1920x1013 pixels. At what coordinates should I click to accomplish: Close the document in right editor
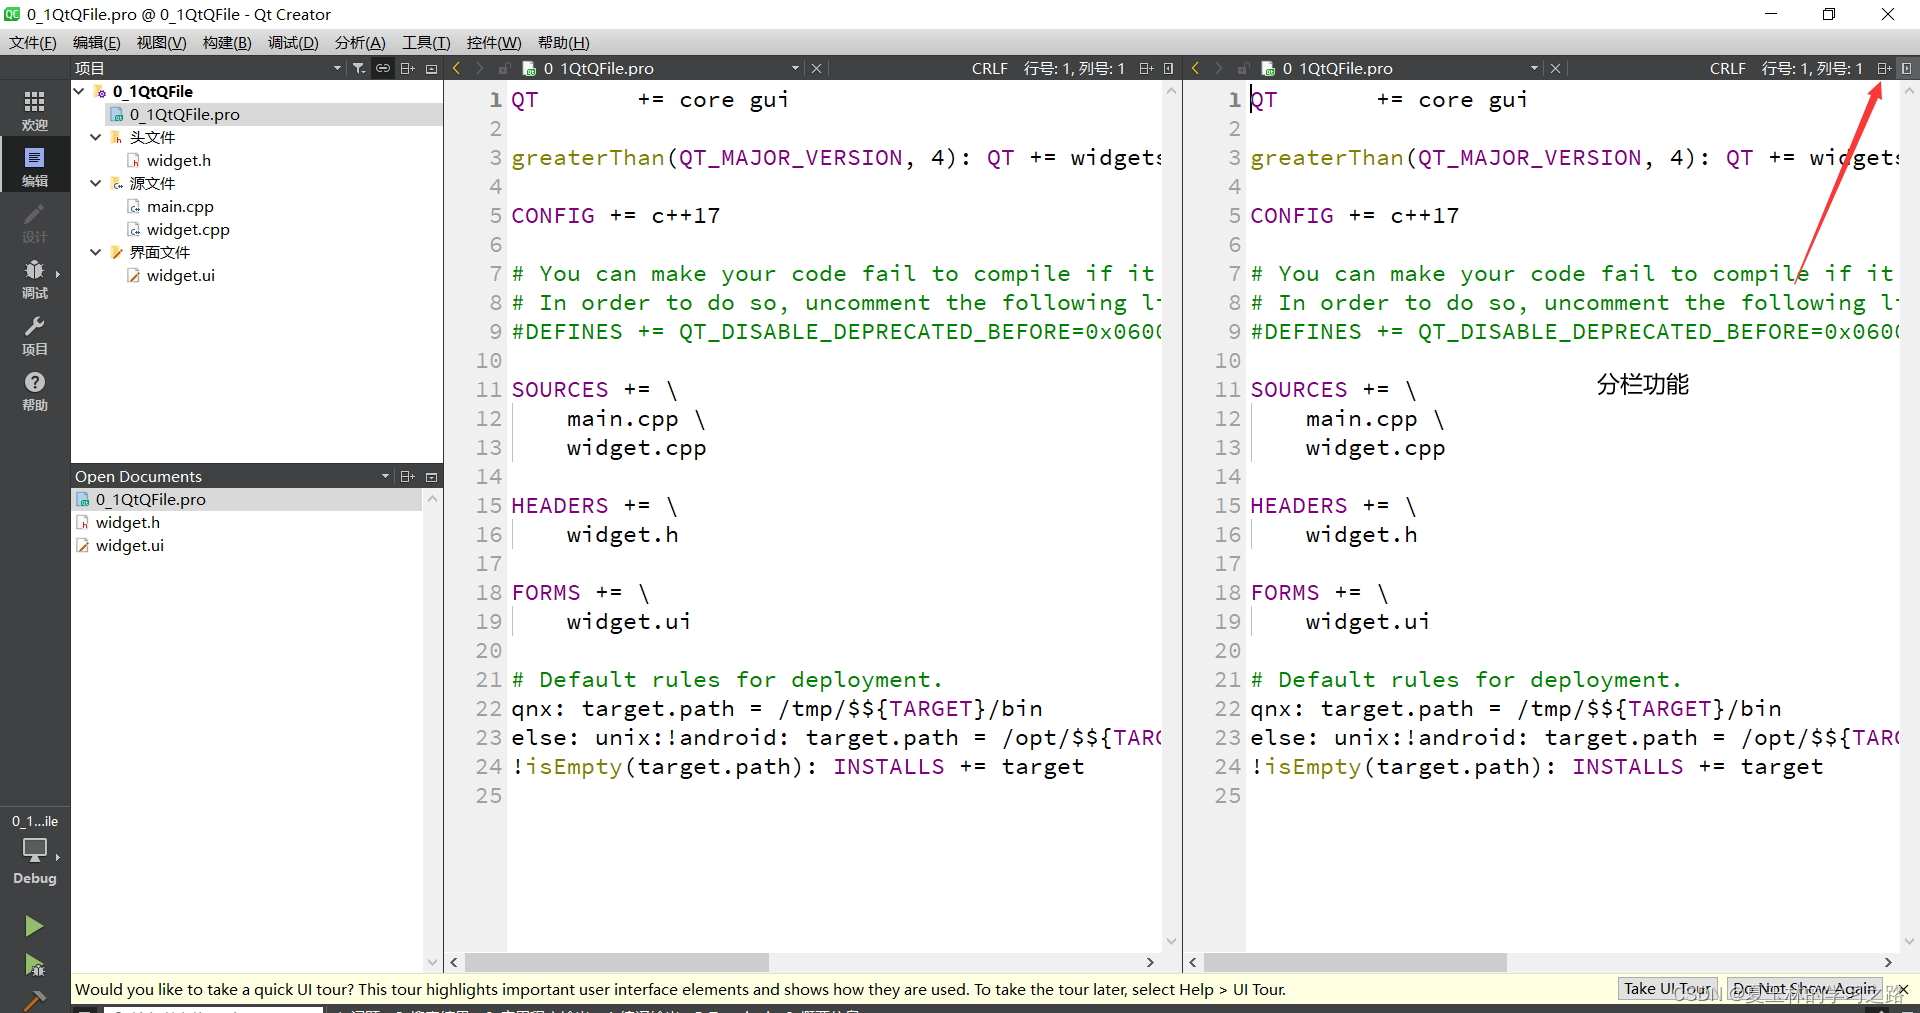(1555, 68)
